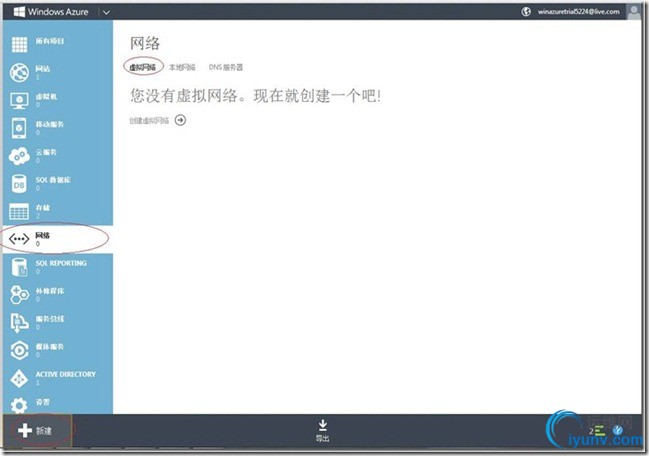Open the 所有项目 all items grid icon
This screenshot has height=456, width=649.
[x=19, y=44]
